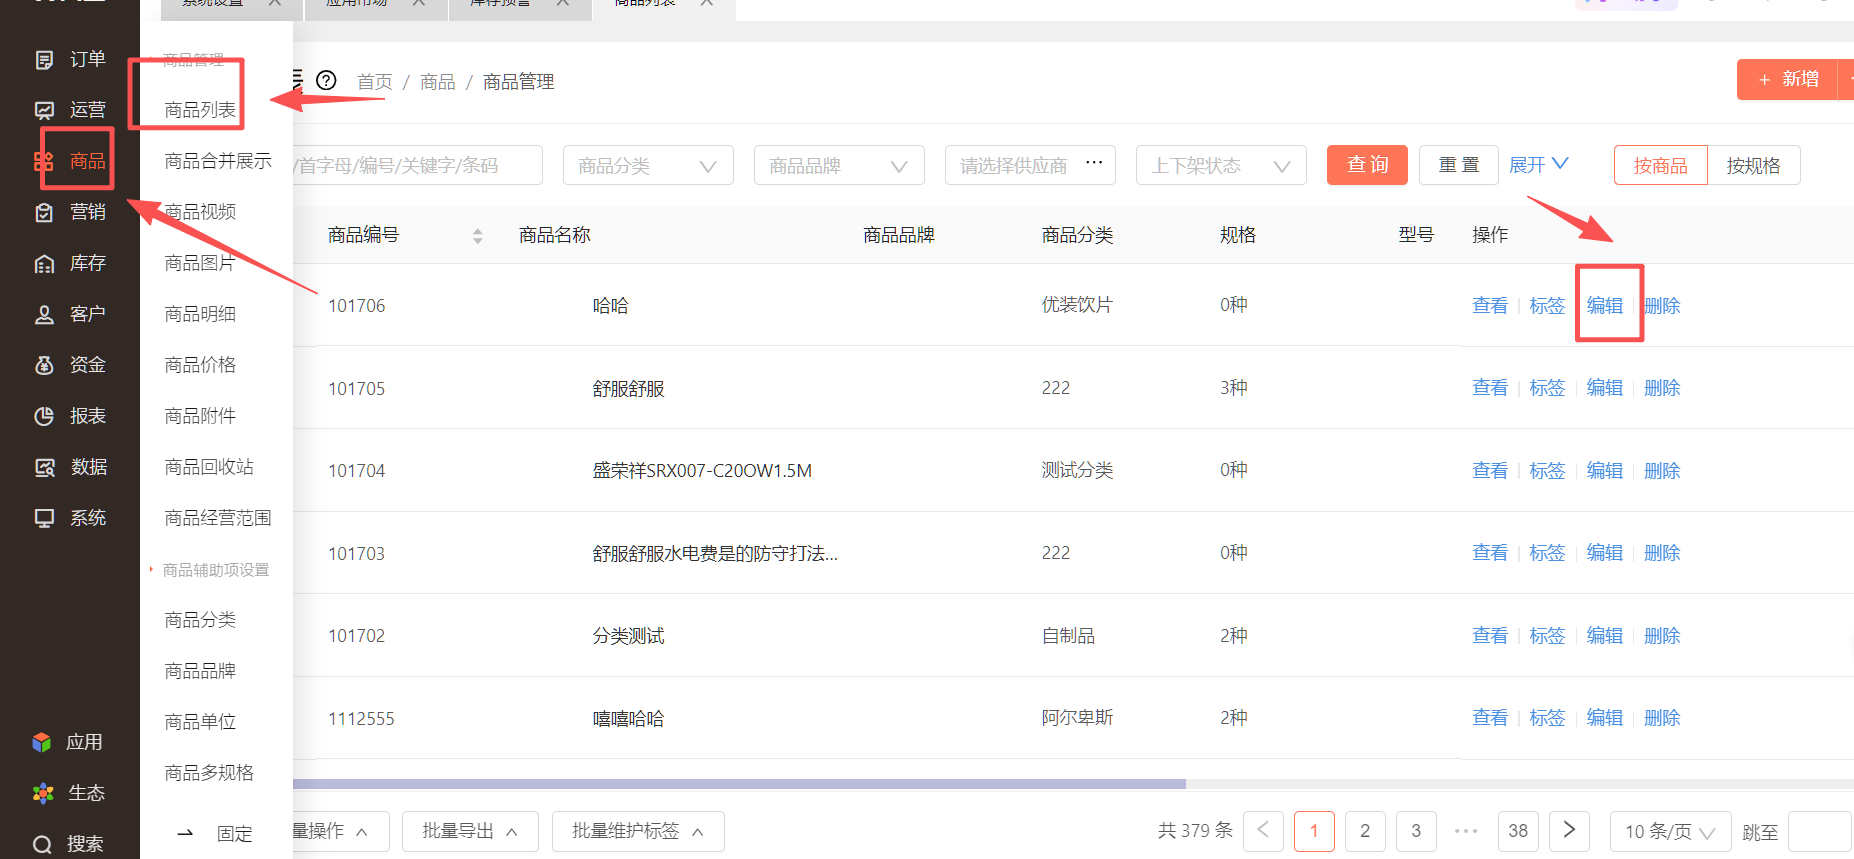Screen dimensions: 1854x859
Task: Click 查看 for product 1112555
Action: tap(1490, 718)
